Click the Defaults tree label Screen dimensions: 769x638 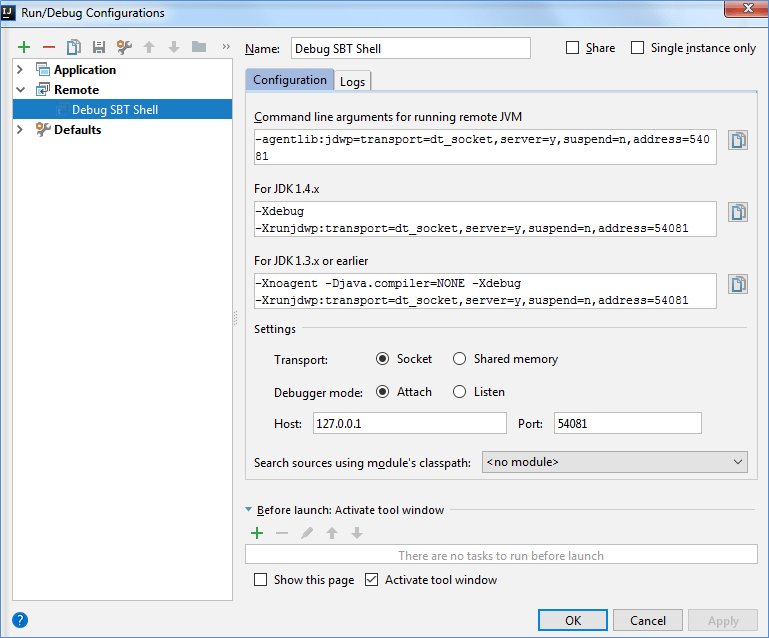77,129
